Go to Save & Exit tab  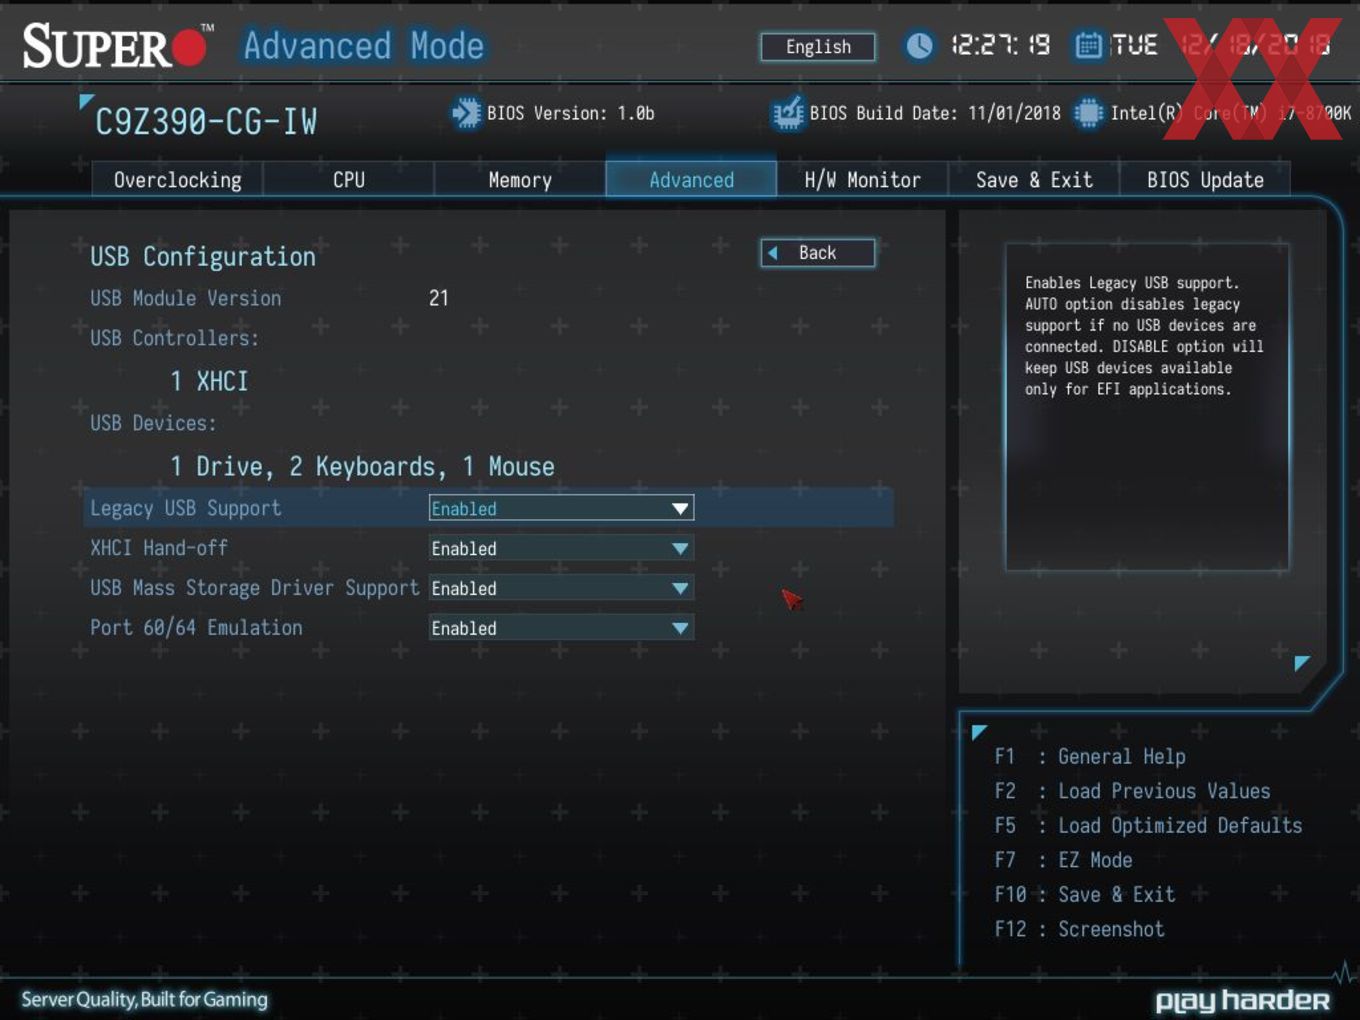pos(1034,180)
